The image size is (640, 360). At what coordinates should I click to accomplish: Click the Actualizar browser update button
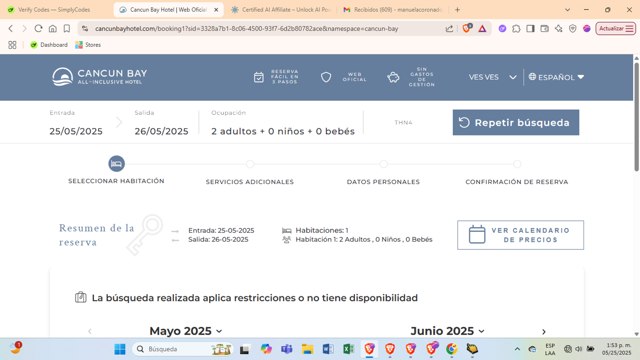point(616,29)
